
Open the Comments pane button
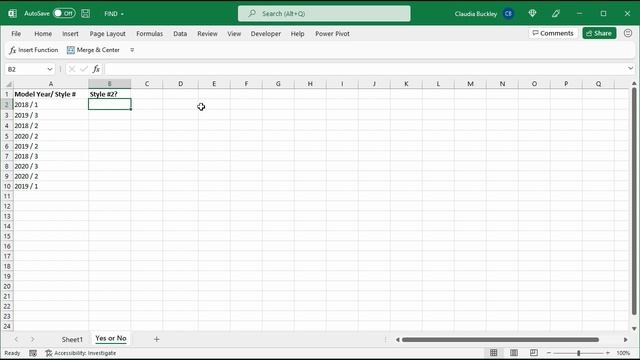[x=553, y=33]
